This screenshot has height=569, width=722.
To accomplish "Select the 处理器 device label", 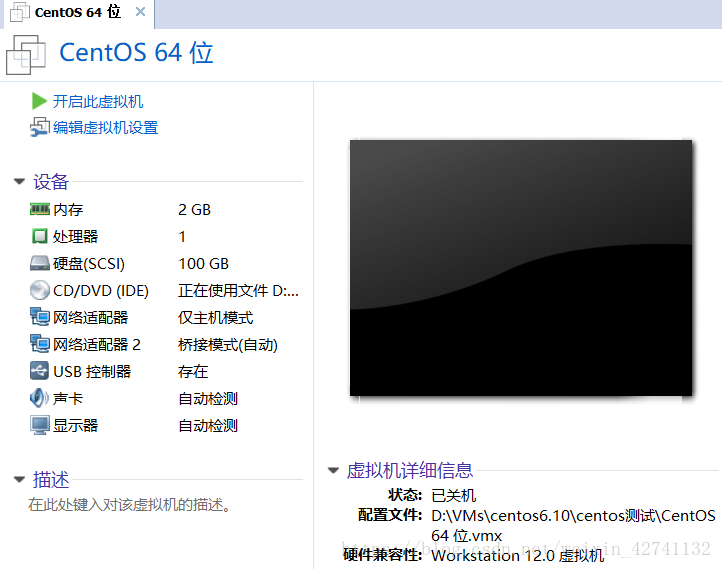I will point(75,236).
